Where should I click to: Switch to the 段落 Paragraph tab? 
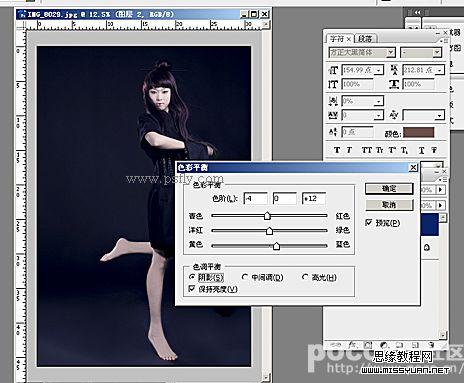[x=365, y=39]
